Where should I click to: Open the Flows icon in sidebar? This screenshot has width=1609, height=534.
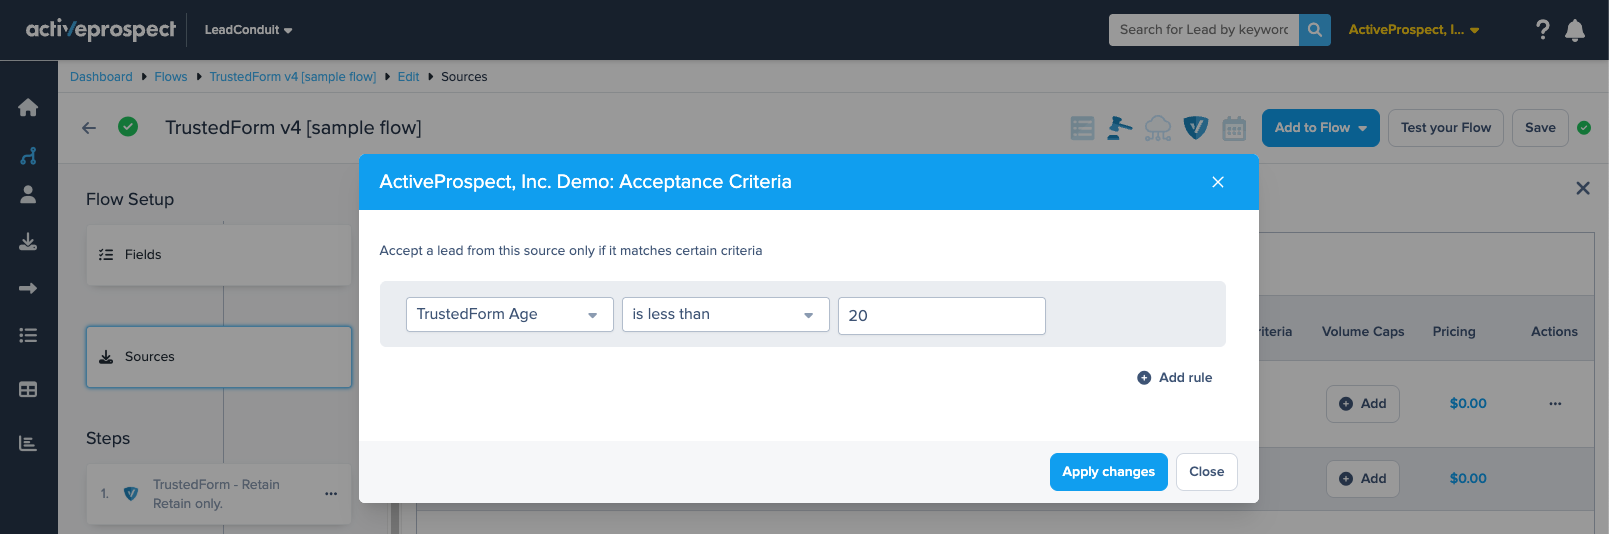pos(28,156)
